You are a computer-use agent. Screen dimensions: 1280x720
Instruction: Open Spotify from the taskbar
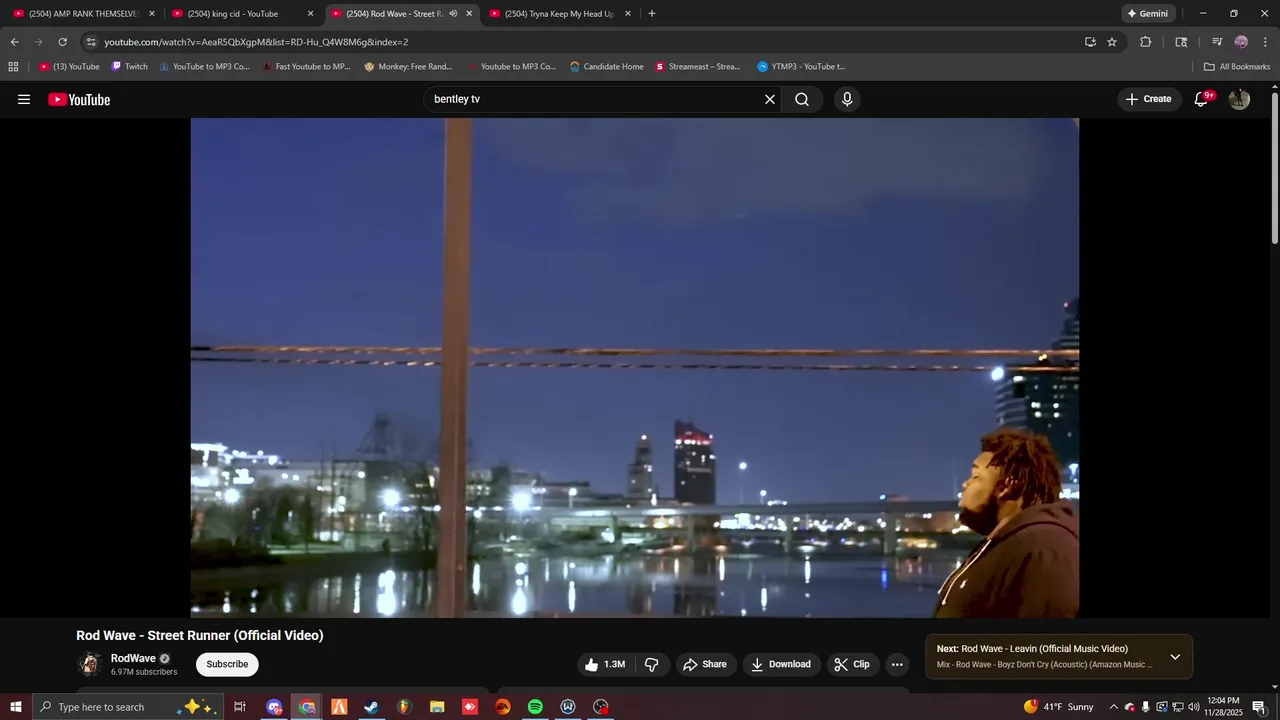[x=535, y=707]
